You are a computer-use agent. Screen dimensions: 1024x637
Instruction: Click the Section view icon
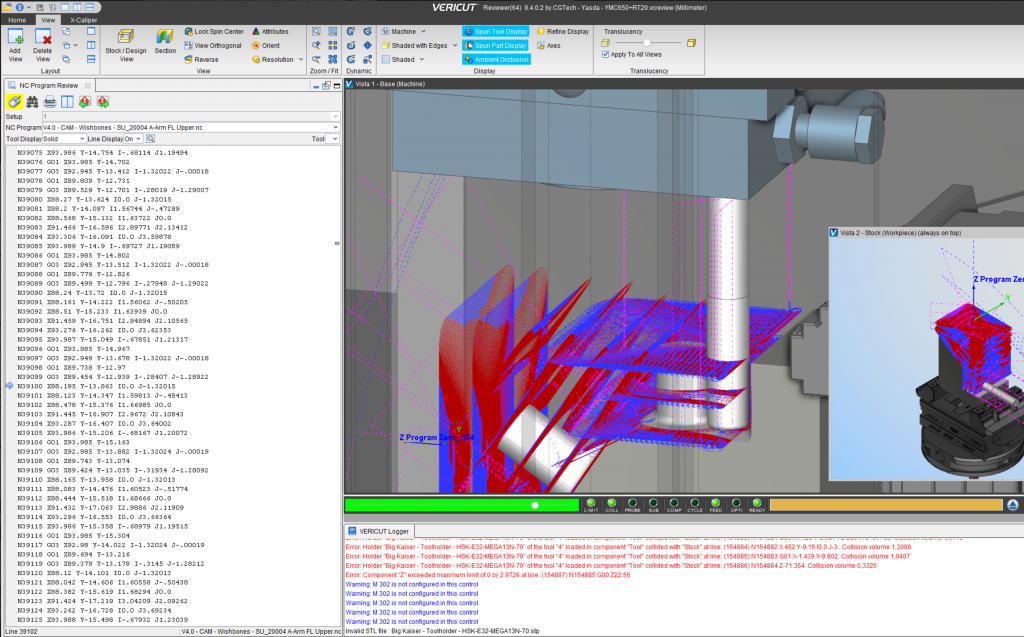click(165, 37)
